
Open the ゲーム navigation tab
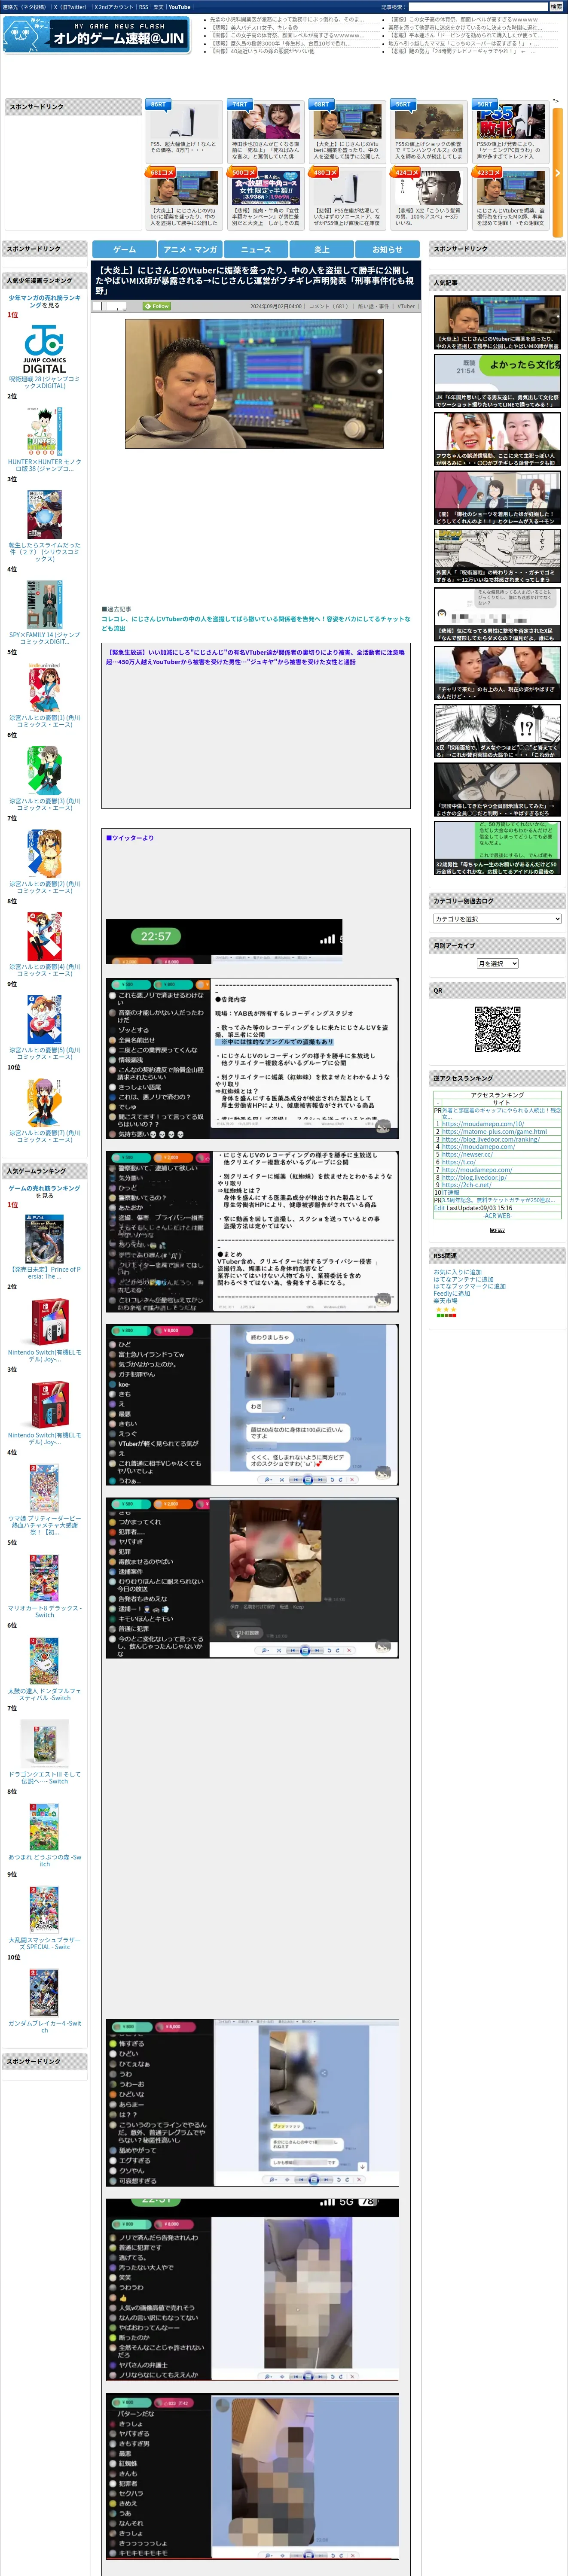tap(124, 249)
